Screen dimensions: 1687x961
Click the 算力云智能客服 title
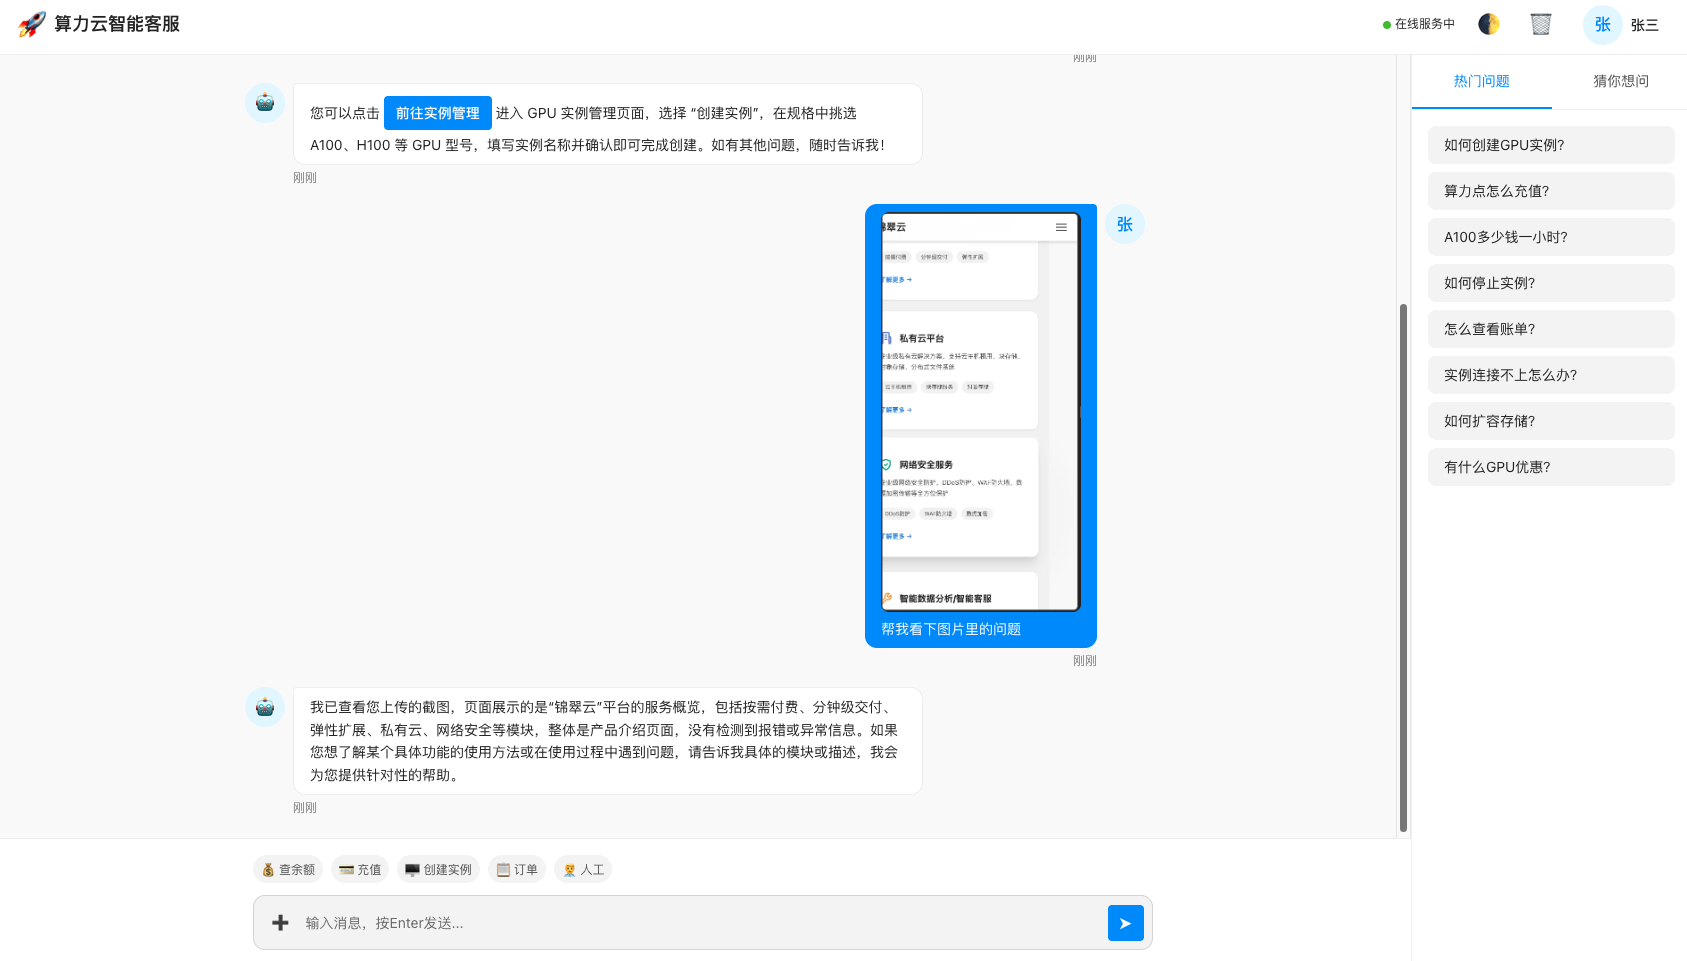pyautogui.click(x=117, y=24)
